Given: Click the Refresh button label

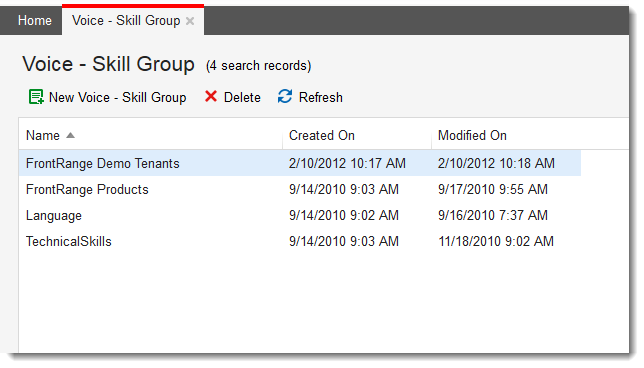Looking at the screenshot, I should pos(320,97).
